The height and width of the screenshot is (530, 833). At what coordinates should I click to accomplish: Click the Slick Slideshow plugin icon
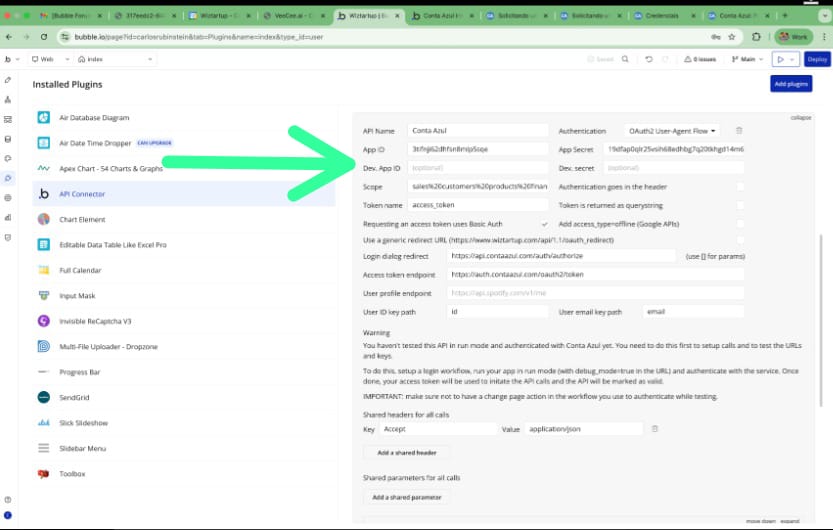point(44,423)
